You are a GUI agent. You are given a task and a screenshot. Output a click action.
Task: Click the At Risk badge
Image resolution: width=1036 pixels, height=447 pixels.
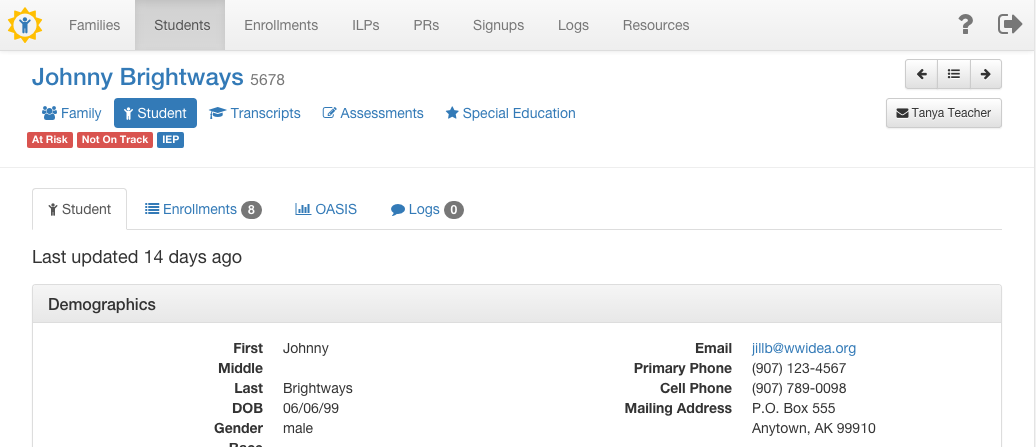[x=50, y=140]
